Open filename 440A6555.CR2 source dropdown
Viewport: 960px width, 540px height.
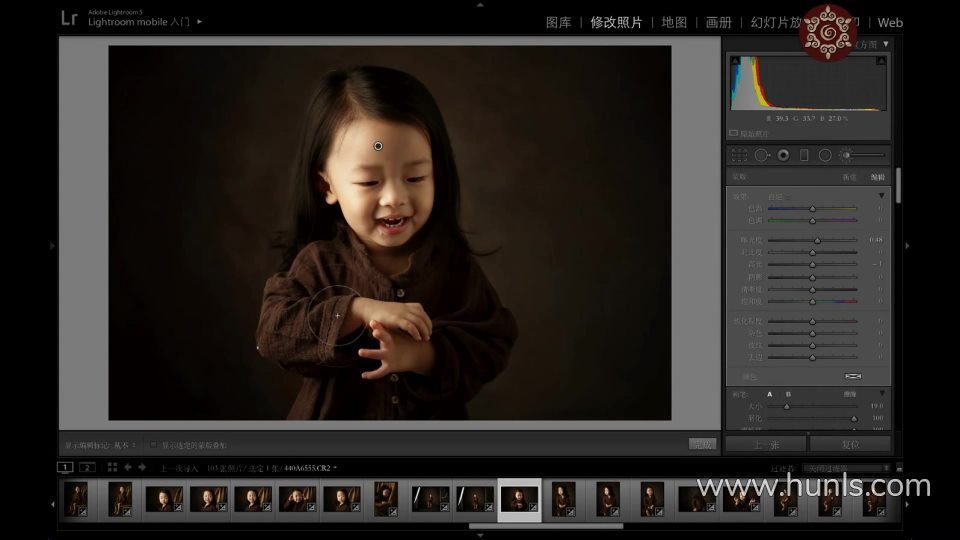click(x=310, y=468)
